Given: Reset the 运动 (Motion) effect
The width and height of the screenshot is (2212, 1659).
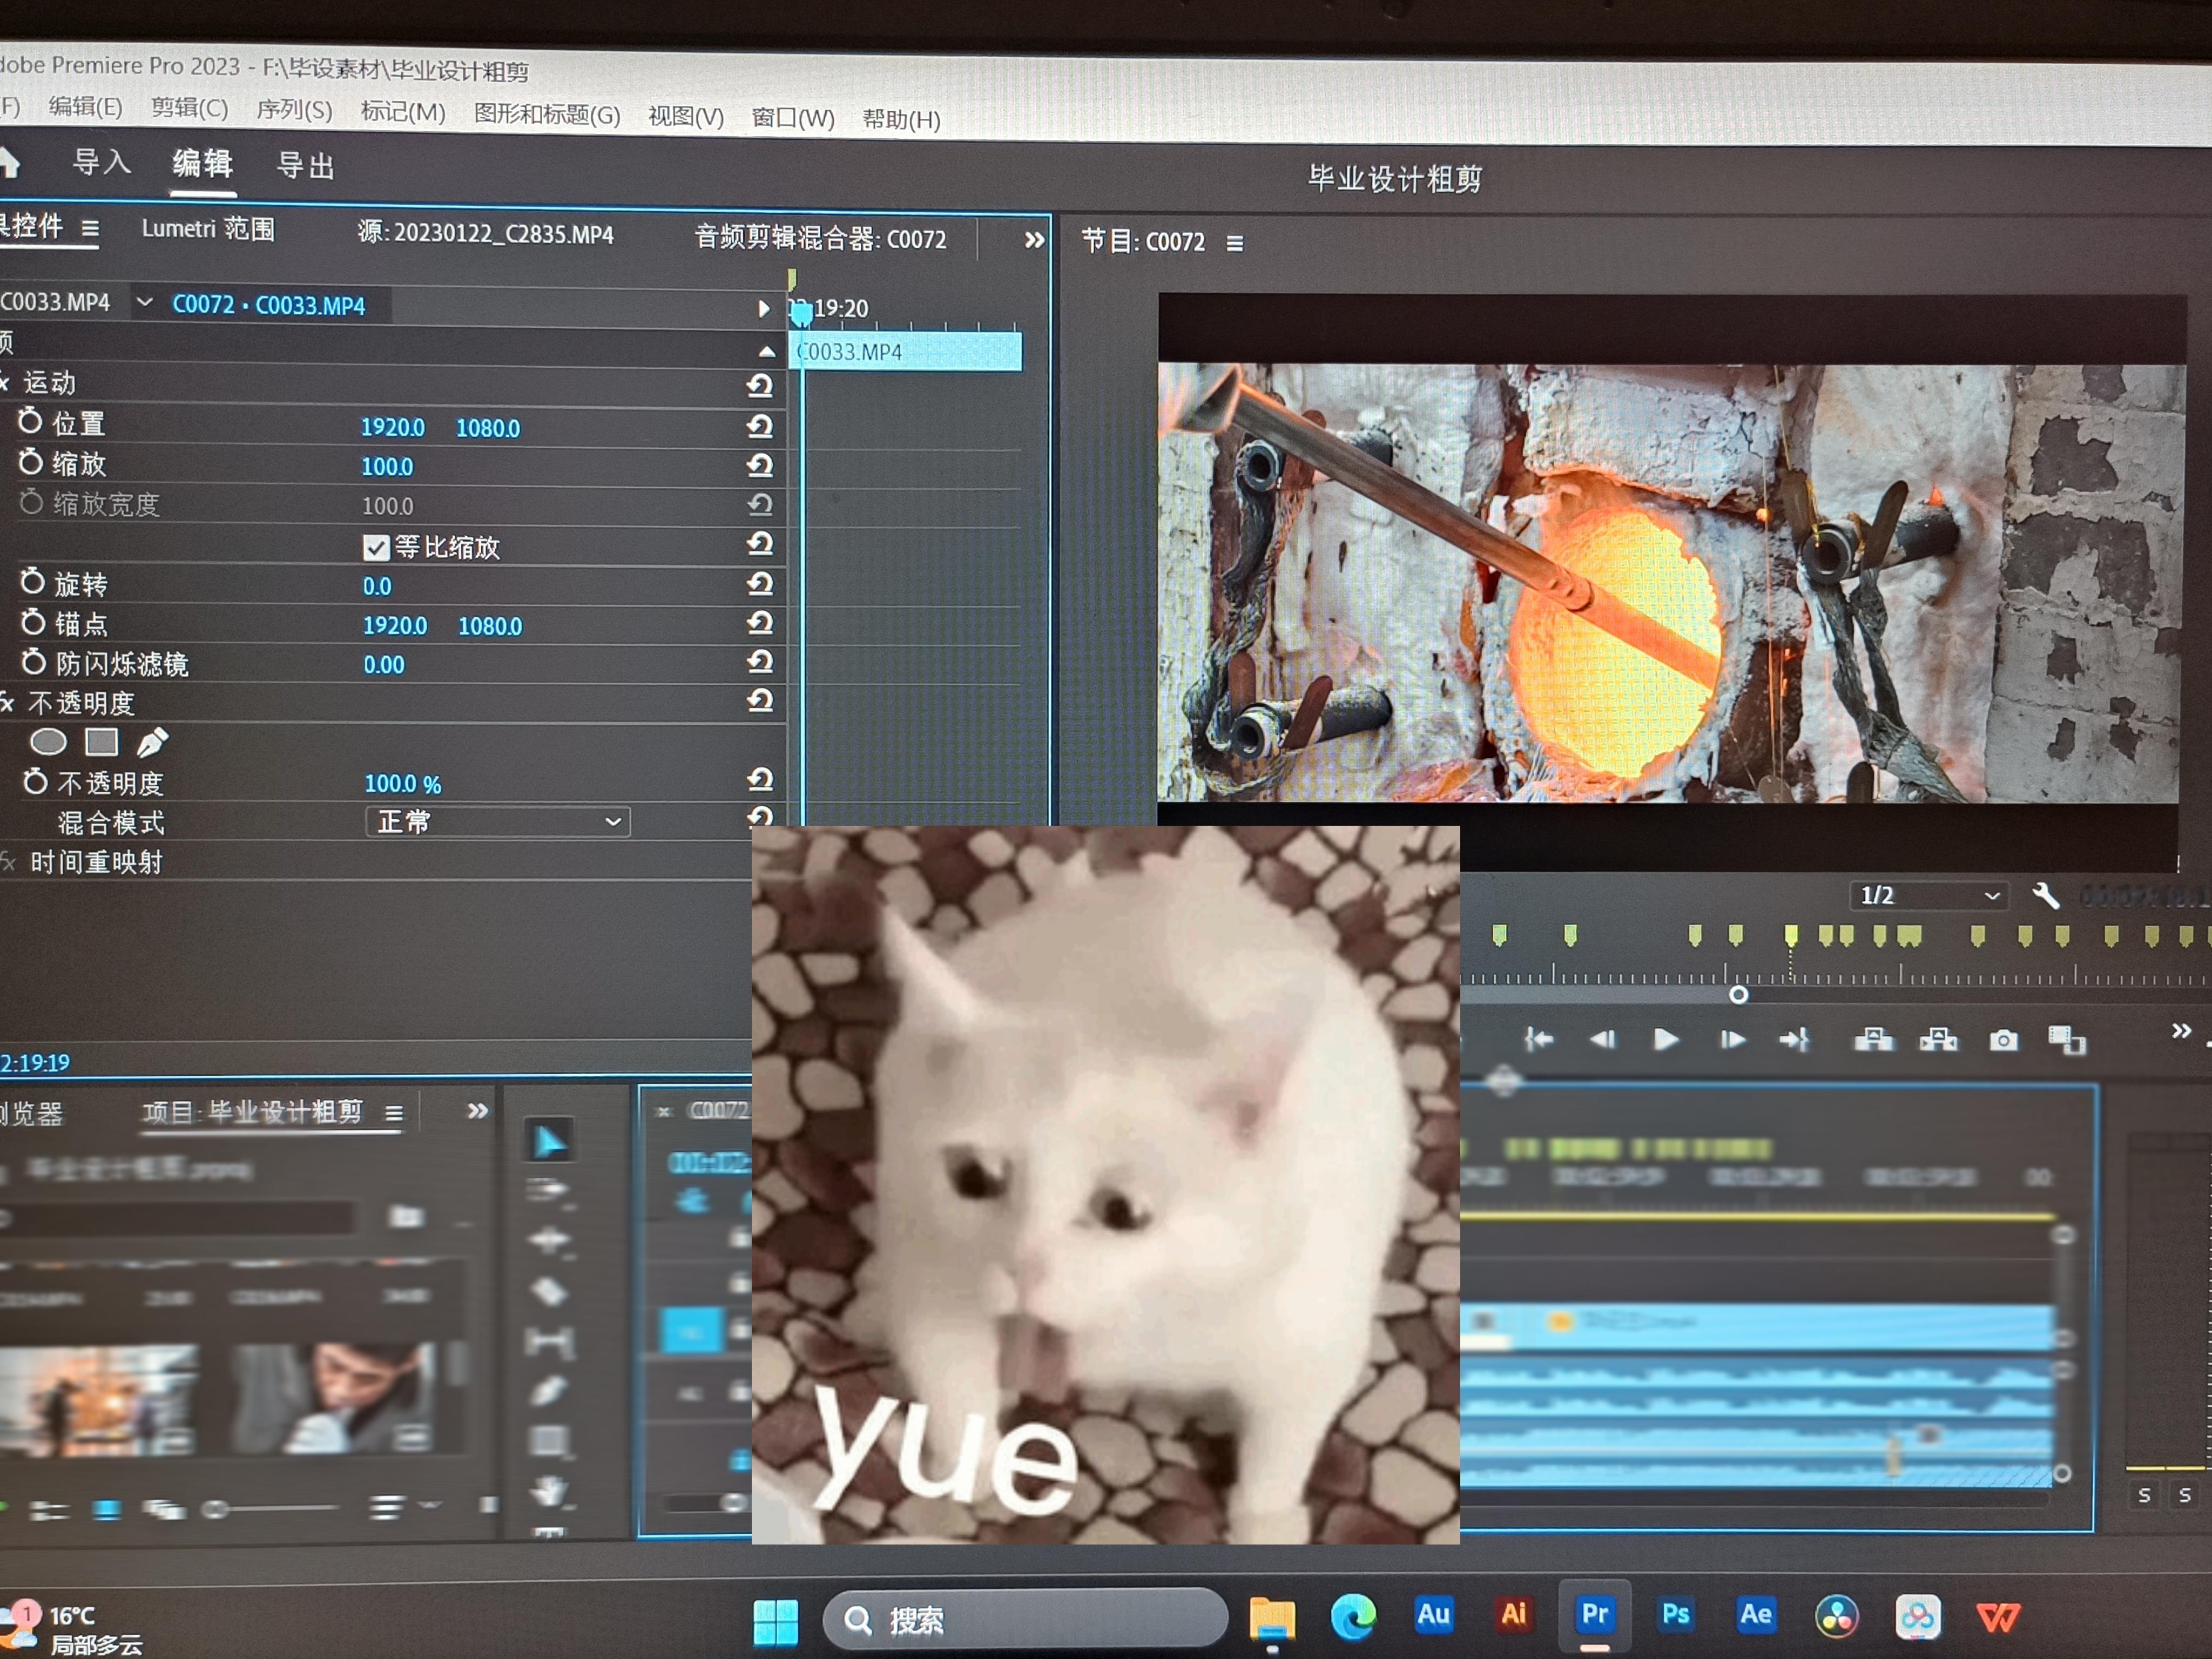Looking at the screenshot, I should click(760, 386).
